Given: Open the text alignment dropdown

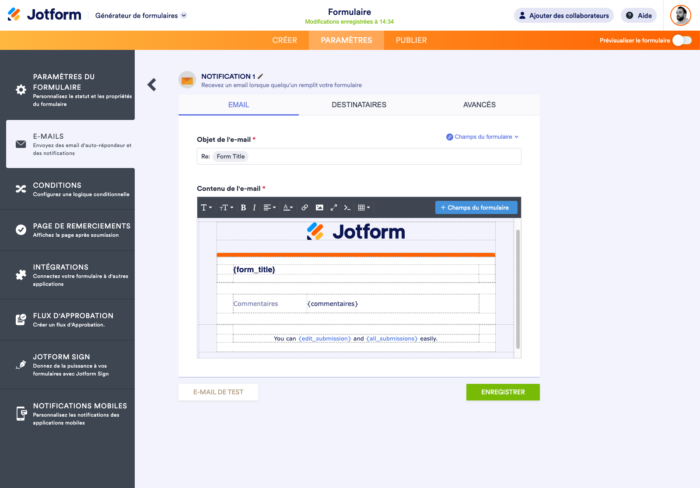Looking at the screenshot, I should point(269,208).
